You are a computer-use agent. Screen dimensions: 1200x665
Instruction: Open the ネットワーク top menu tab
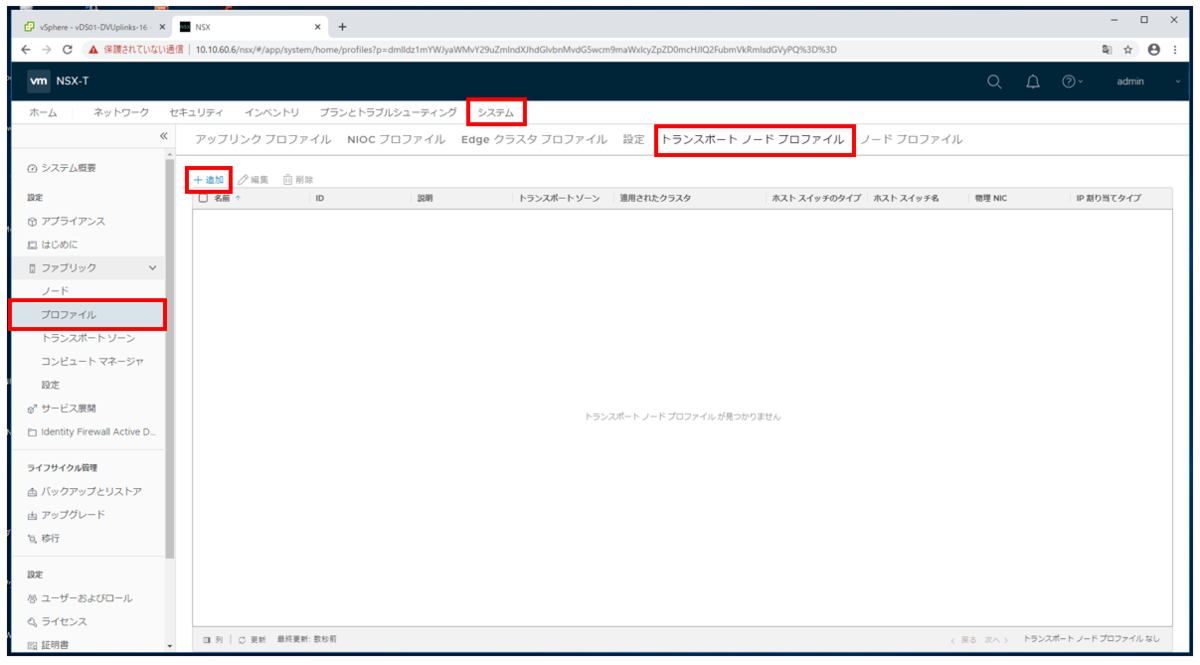121,113
